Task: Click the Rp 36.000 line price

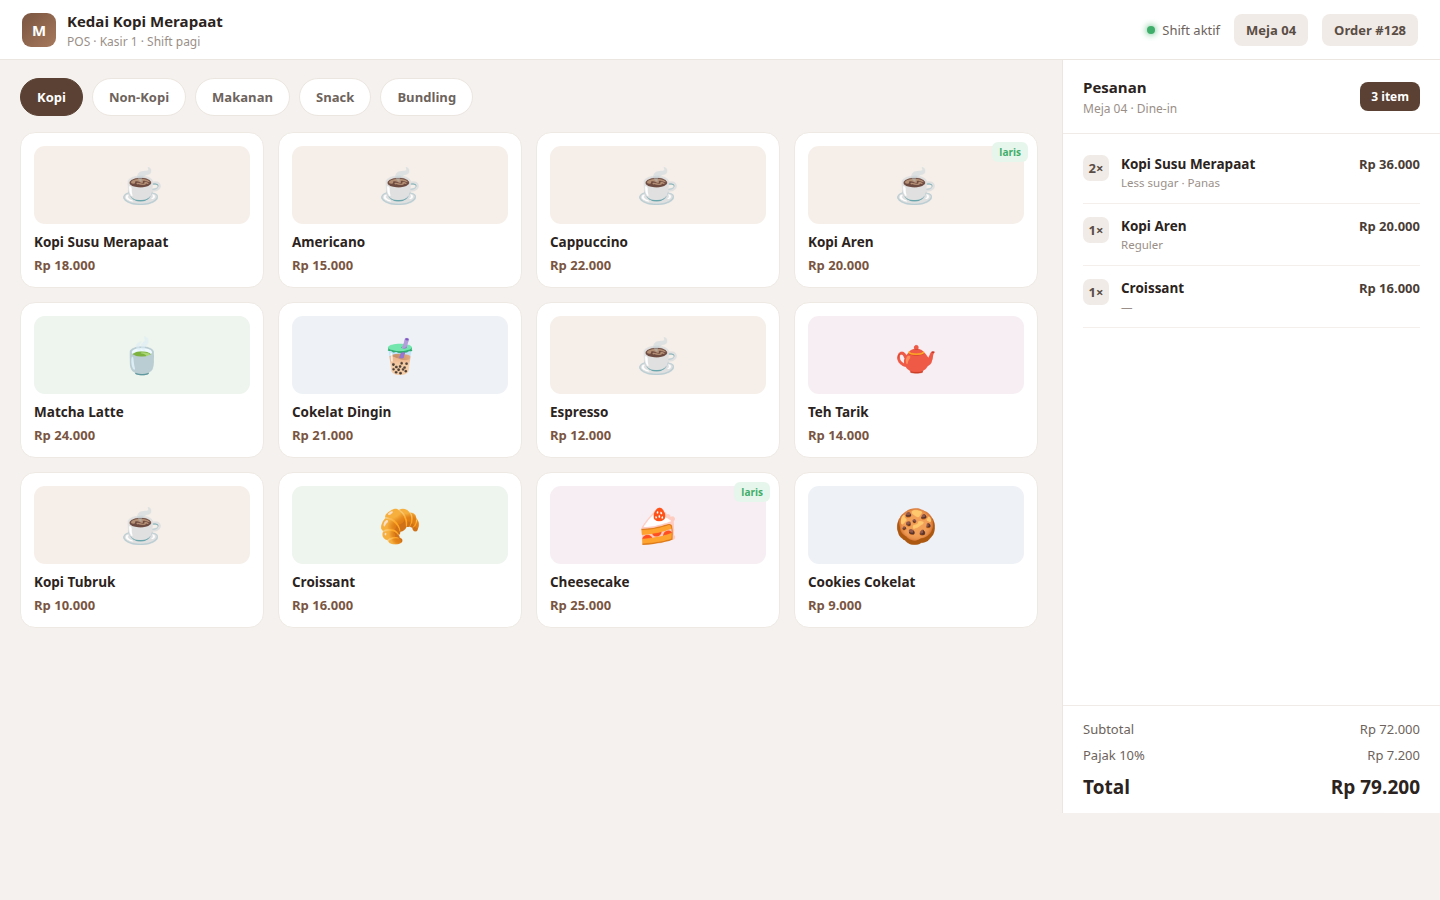Action: click(1389, 164)
